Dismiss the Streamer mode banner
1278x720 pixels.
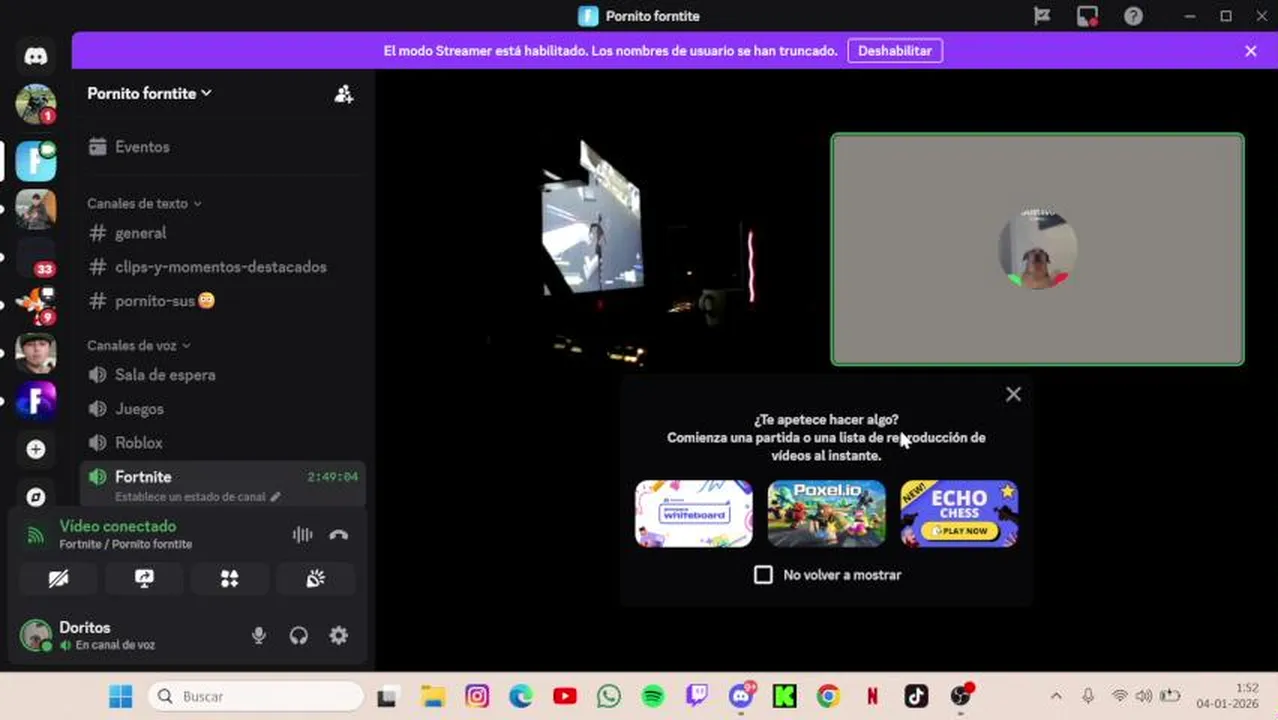(x=1250, y=51)
